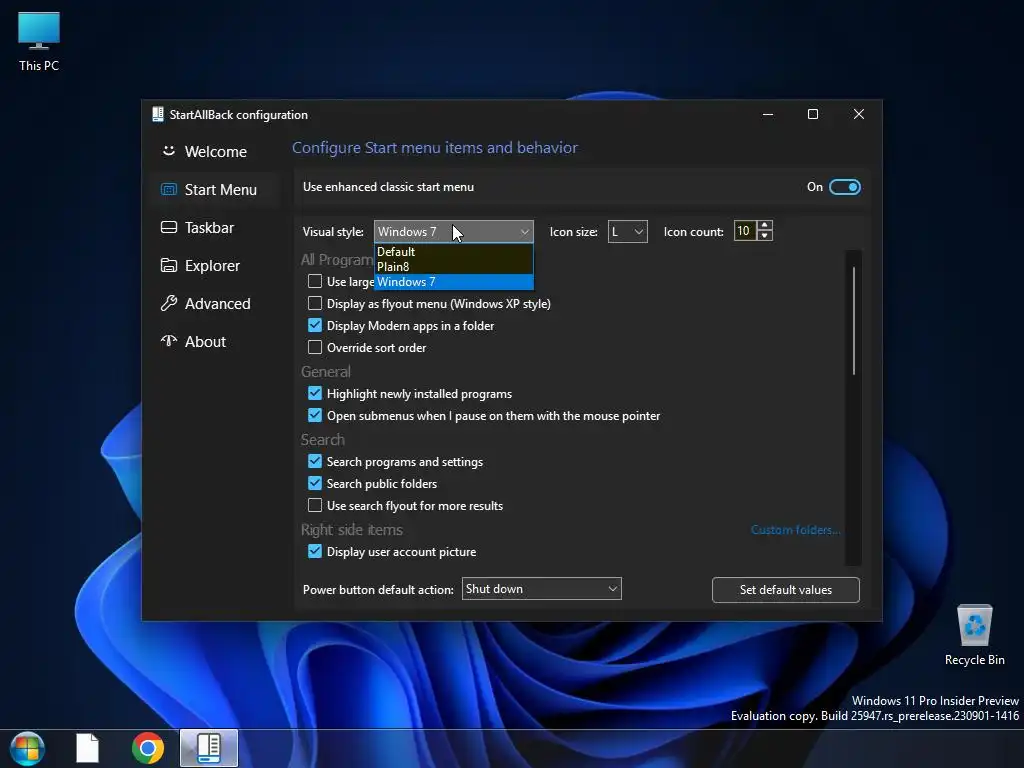Click the StartAllBack title bar icon
The height and width of the screenshot is (768, 1024).
[157, 114]
